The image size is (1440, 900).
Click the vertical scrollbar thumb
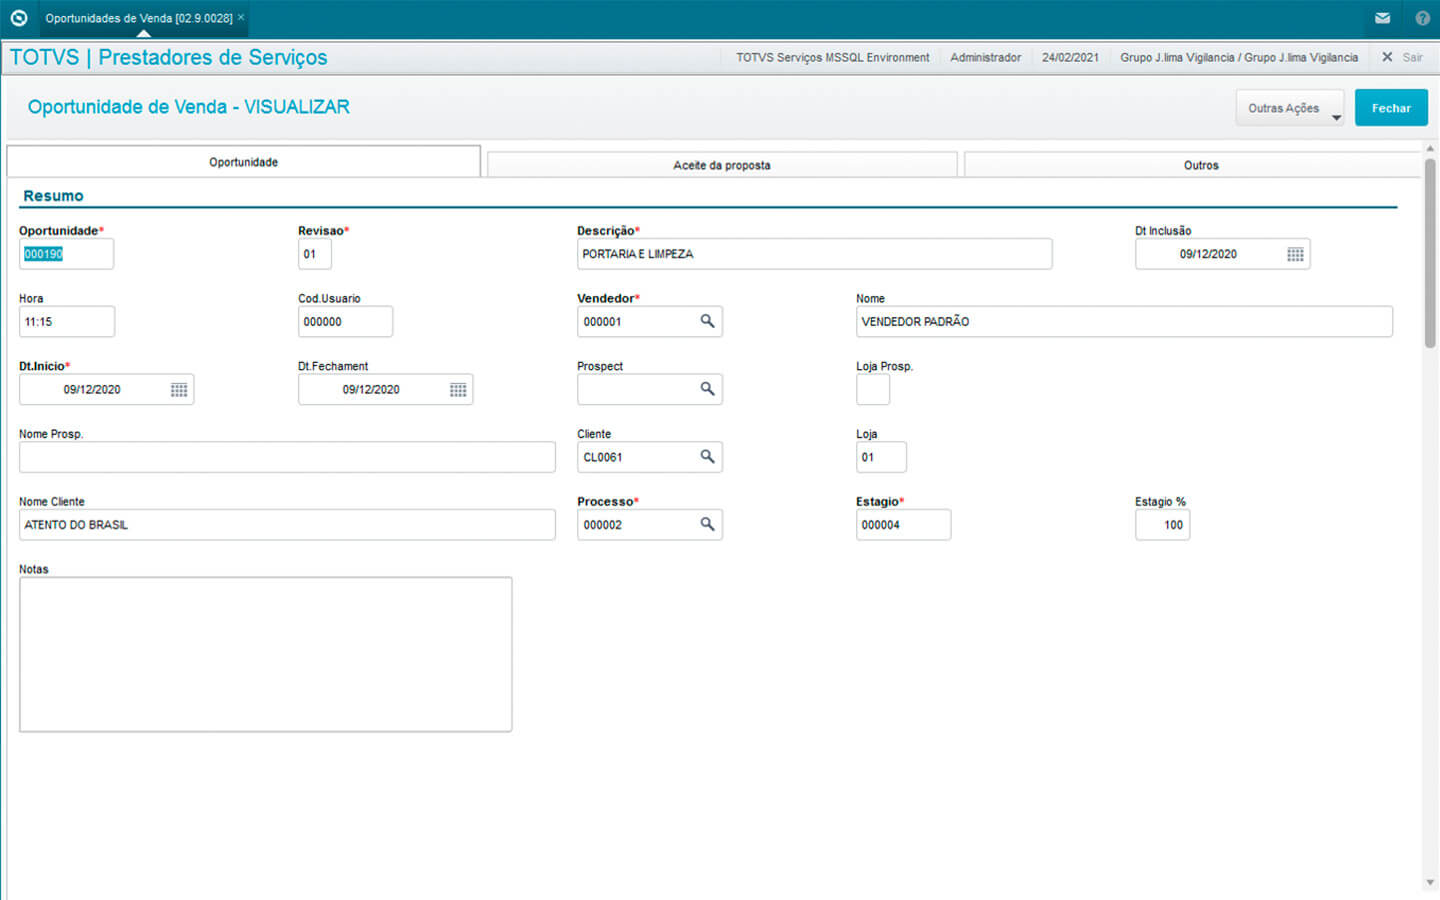click(1430, 252)
